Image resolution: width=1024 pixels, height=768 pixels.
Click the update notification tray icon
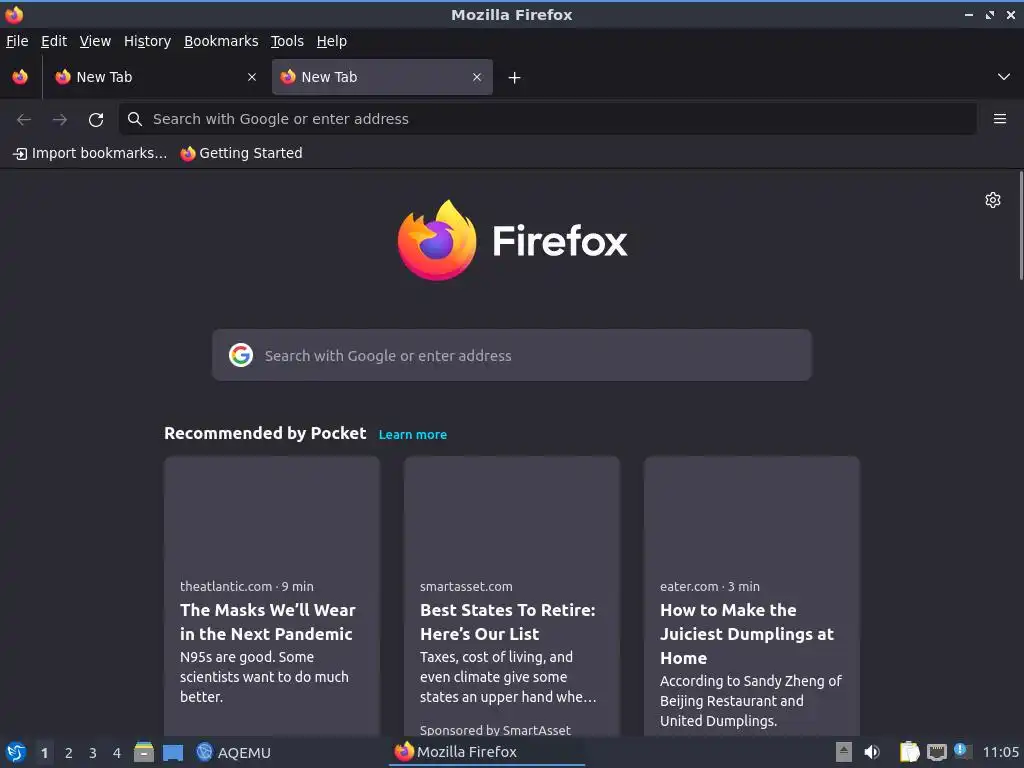coord(962,750)
